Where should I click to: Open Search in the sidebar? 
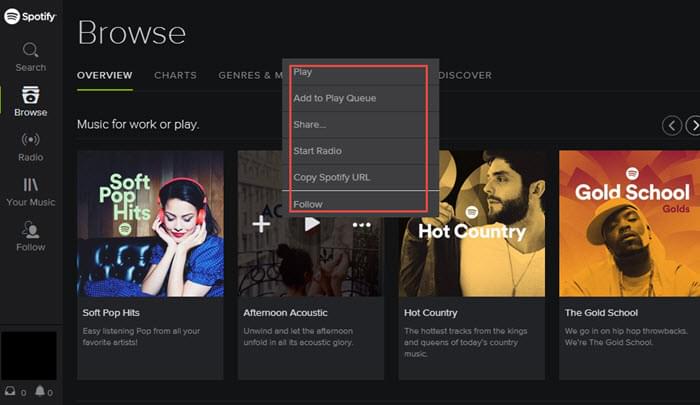(30, 57)
